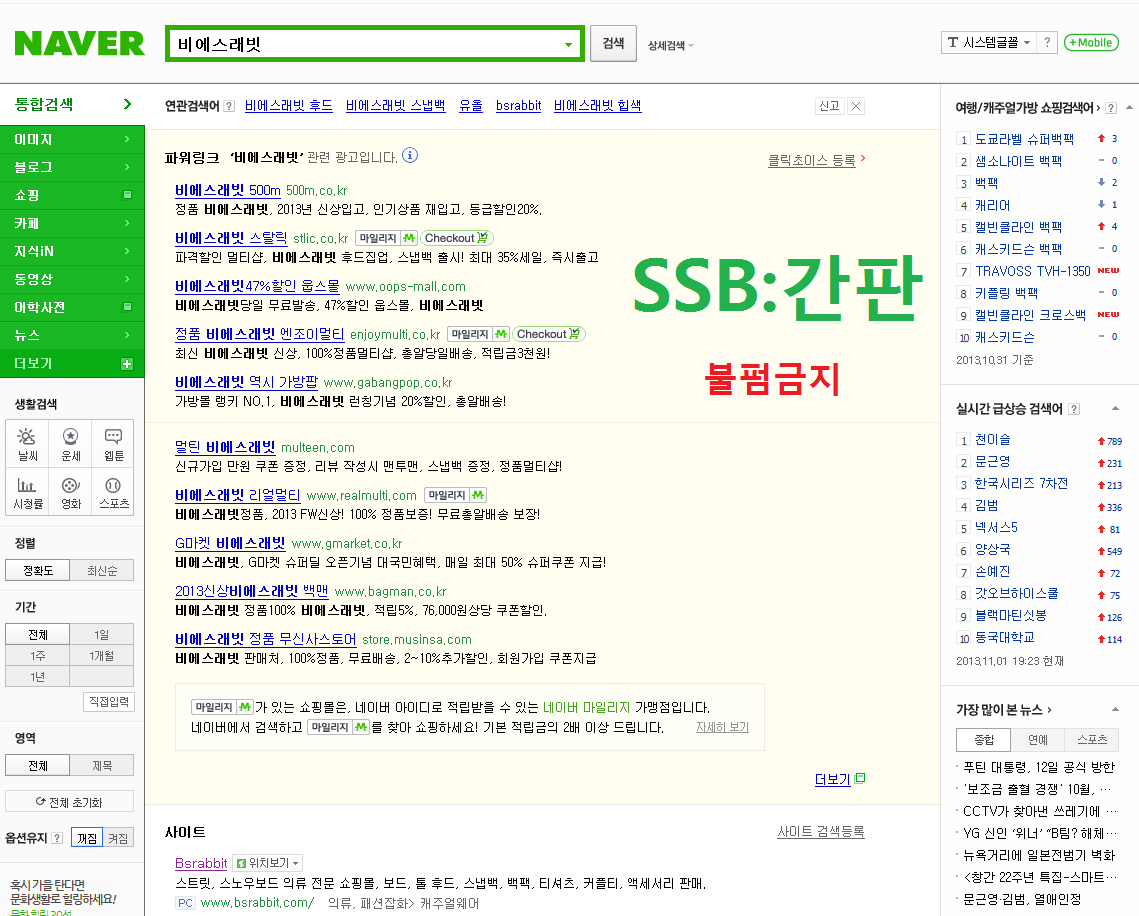
Task: Click the Checkout badge on 엔조이멀티 ad
Action: [x=548, y=334]
